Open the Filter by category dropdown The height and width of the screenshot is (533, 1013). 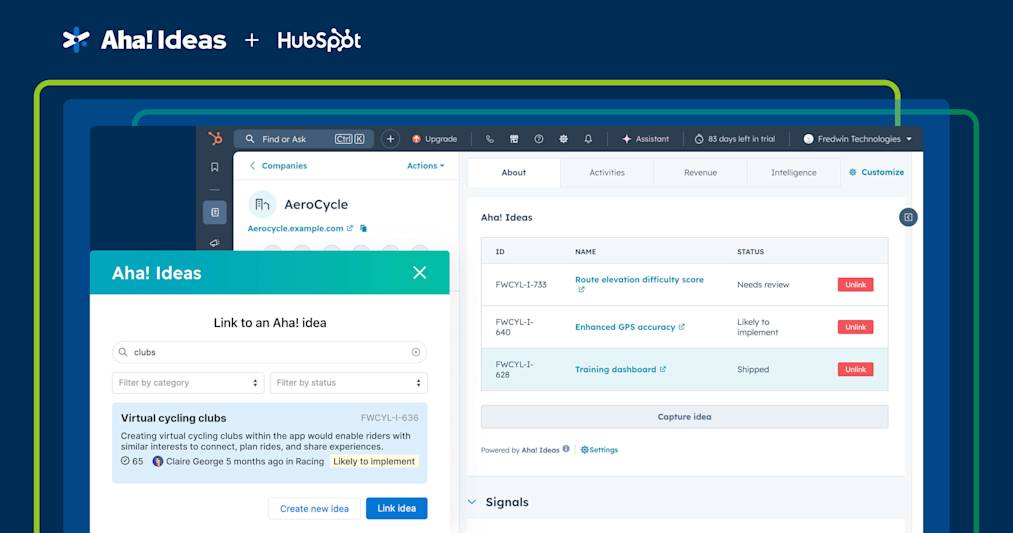(188, 382)
